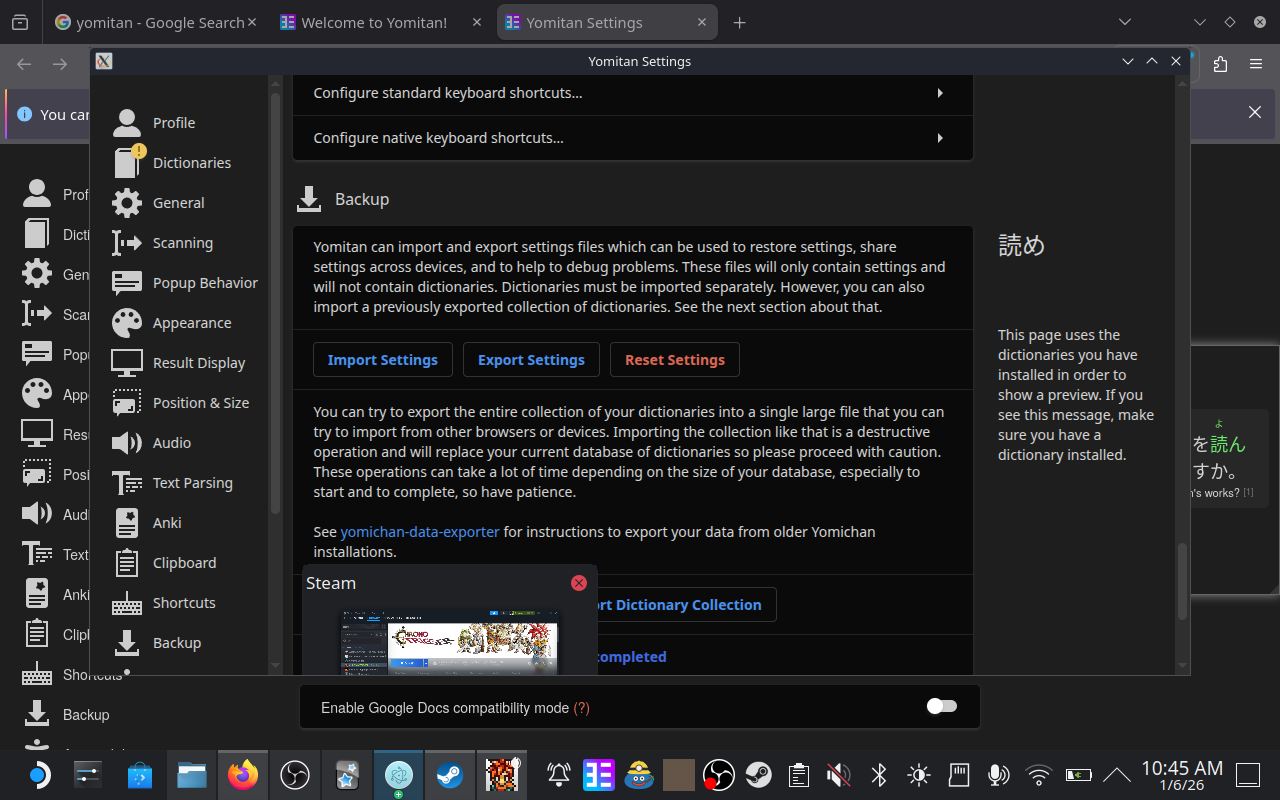Click the Text Parsing sidebar icon
This screenshot has width=1280, height=800.
(x=127, y=483)
